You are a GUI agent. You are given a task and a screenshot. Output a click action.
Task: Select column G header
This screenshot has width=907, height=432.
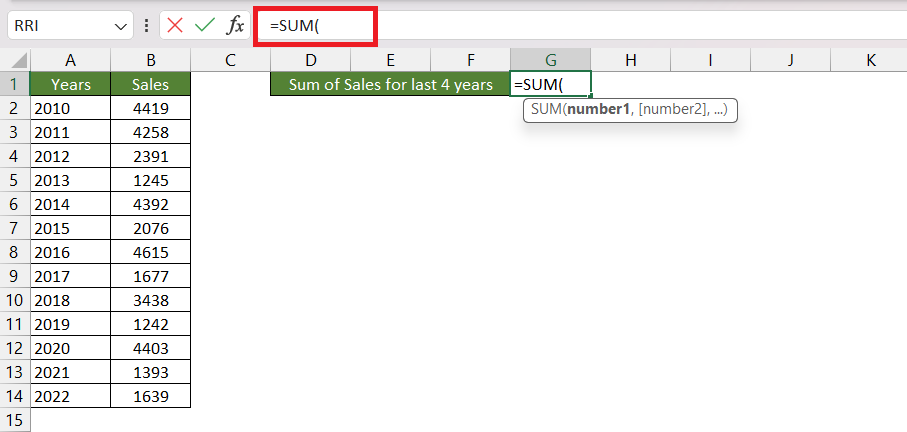click(x=551, y=60)
